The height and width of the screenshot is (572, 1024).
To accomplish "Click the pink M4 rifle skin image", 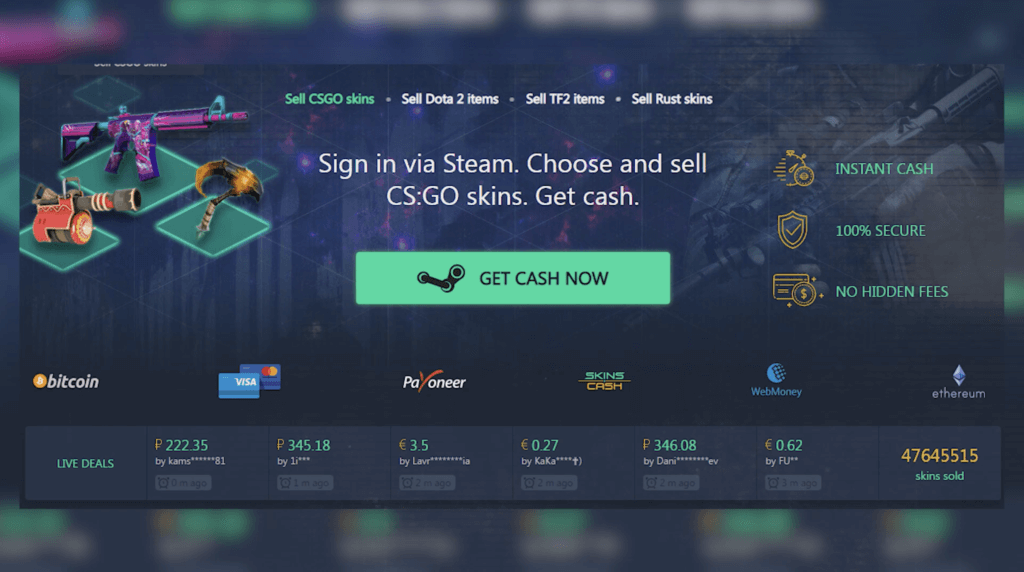I will [x=153, y=137].
